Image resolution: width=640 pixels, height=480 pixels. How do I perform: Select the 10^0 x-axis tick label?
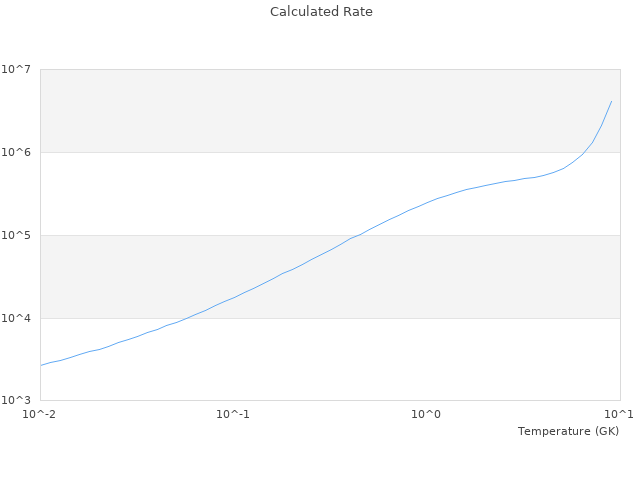427,414
